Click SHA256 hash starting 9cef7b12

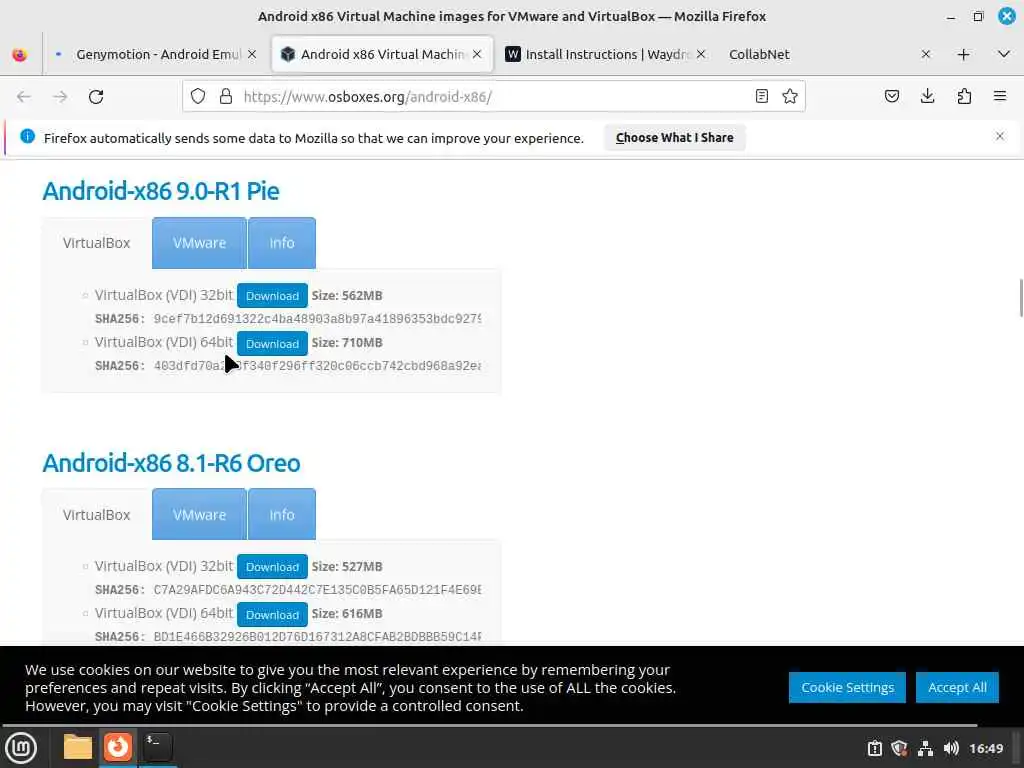317,319
